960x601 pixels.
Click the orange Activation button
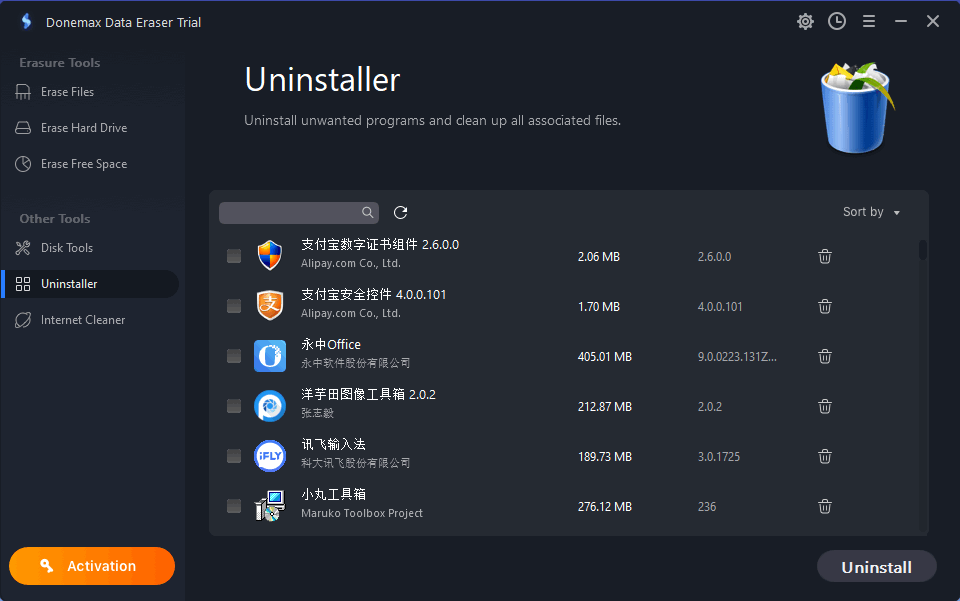(92, 566)
